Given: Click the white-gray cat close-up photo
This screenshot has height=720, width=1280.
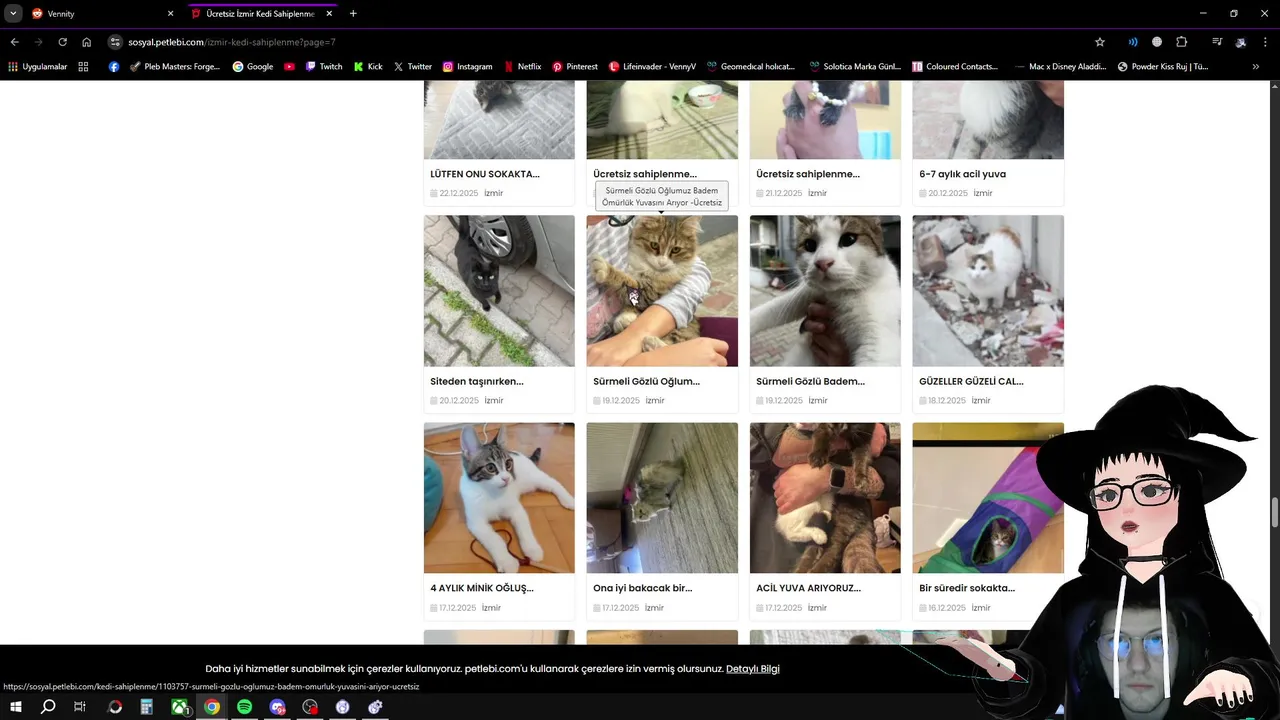Looking at the screenshot, I should point(825,291).
